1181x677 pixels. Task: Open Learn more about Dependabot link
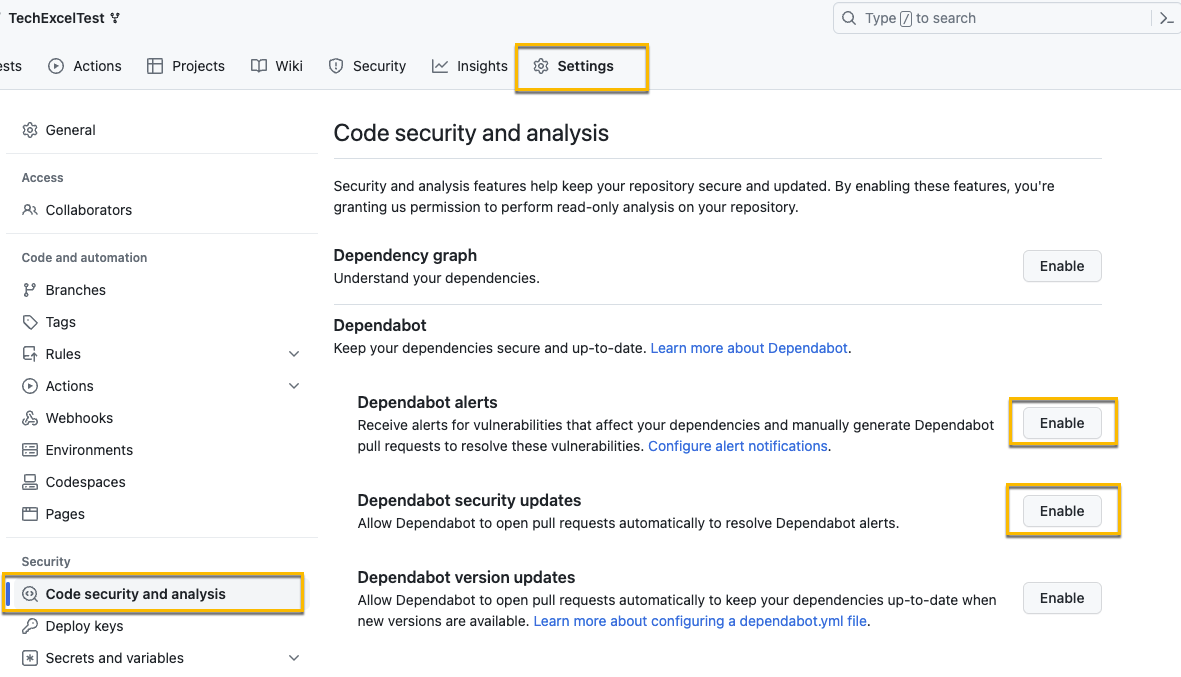pos(749,348)
